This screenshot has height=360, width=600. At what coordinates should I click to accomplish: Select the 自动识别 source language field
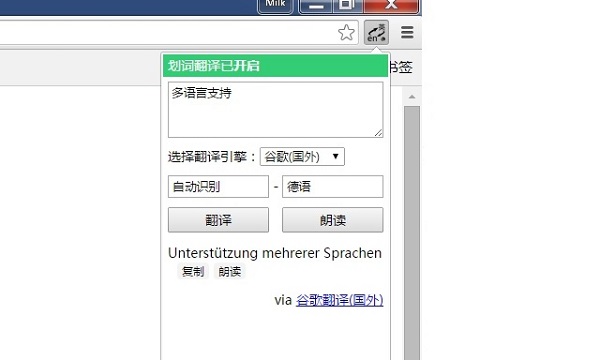(218, 187)
